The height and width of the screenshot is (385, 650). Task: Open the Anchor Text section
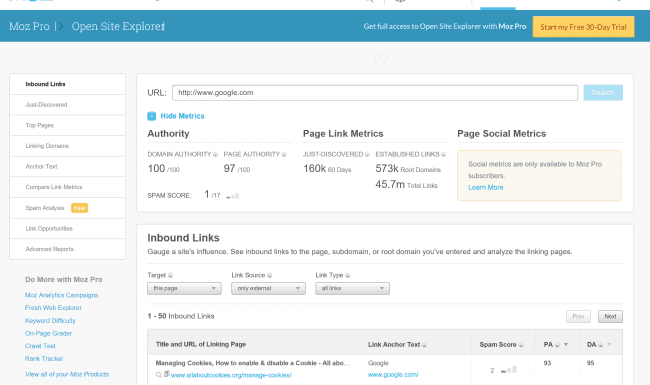[68, 167]
